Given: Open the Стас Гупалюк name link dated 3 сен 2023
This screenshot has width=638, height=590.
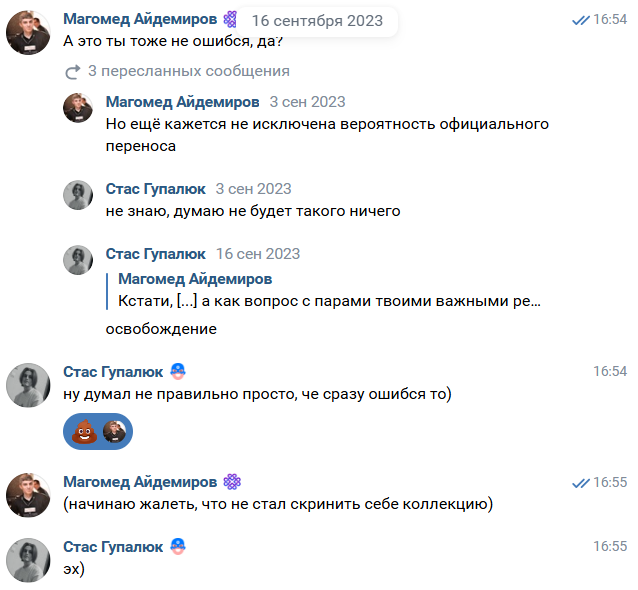Looking at the screenshot, I should [x=155, y=189].
